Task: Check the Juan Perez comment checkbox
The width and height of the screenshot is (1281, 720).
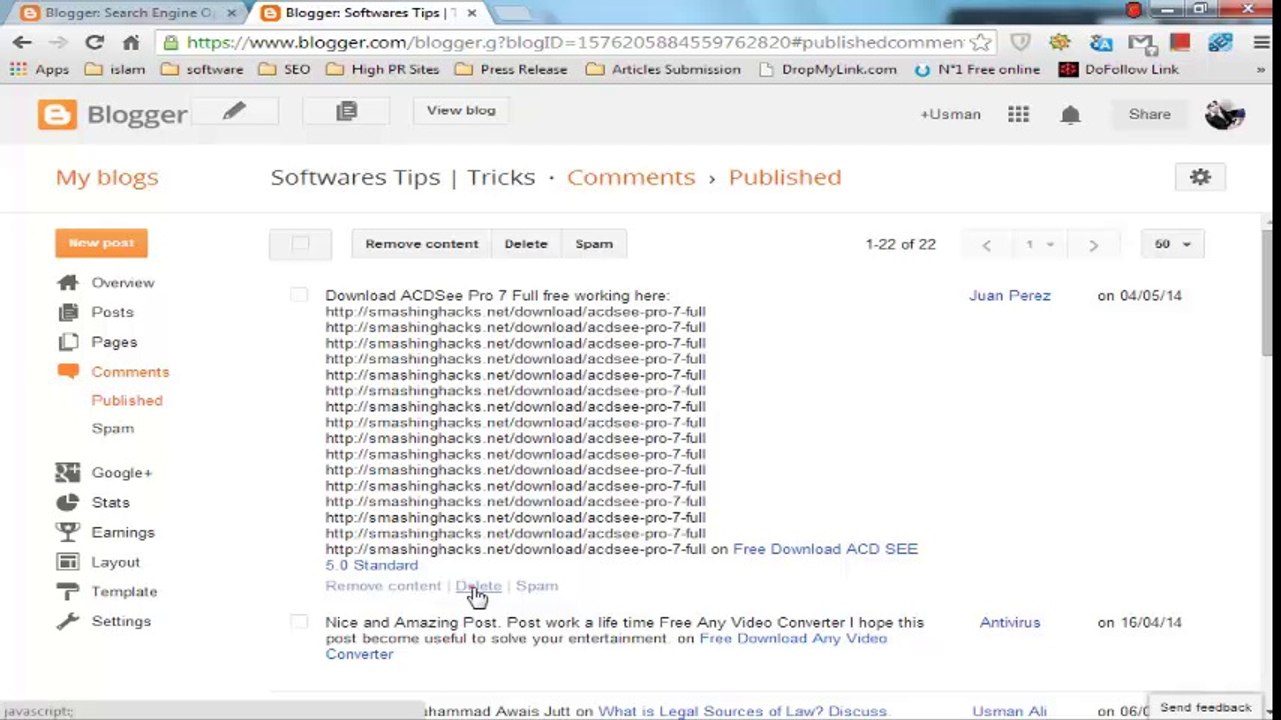Action: click(x=299, y=295)
